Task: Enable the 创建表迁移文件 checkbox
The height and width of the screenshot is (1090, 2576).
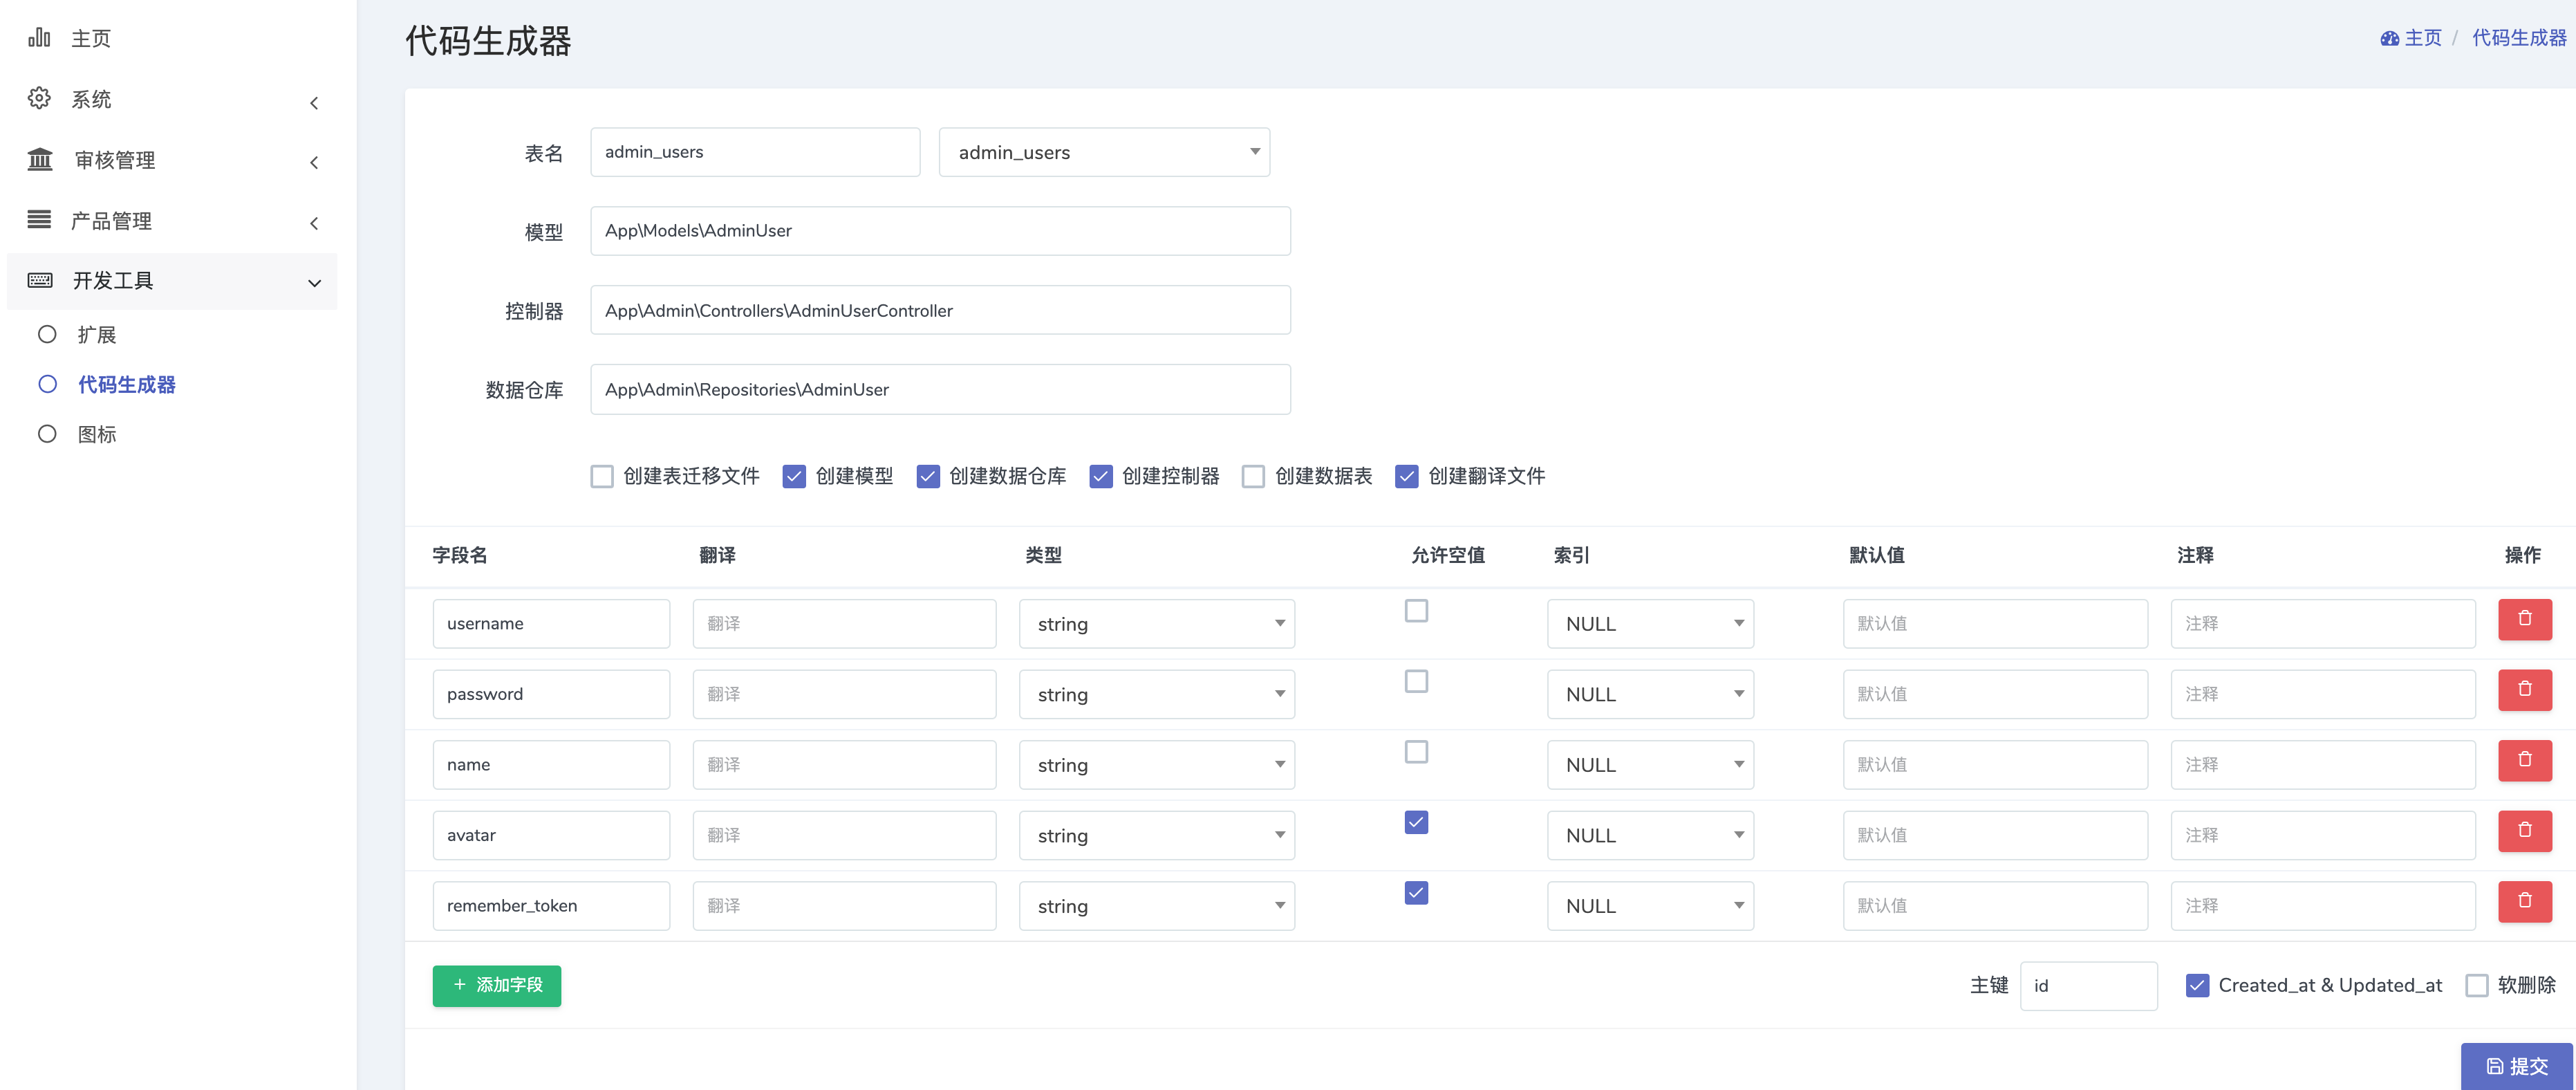Action: pos(601,476)
